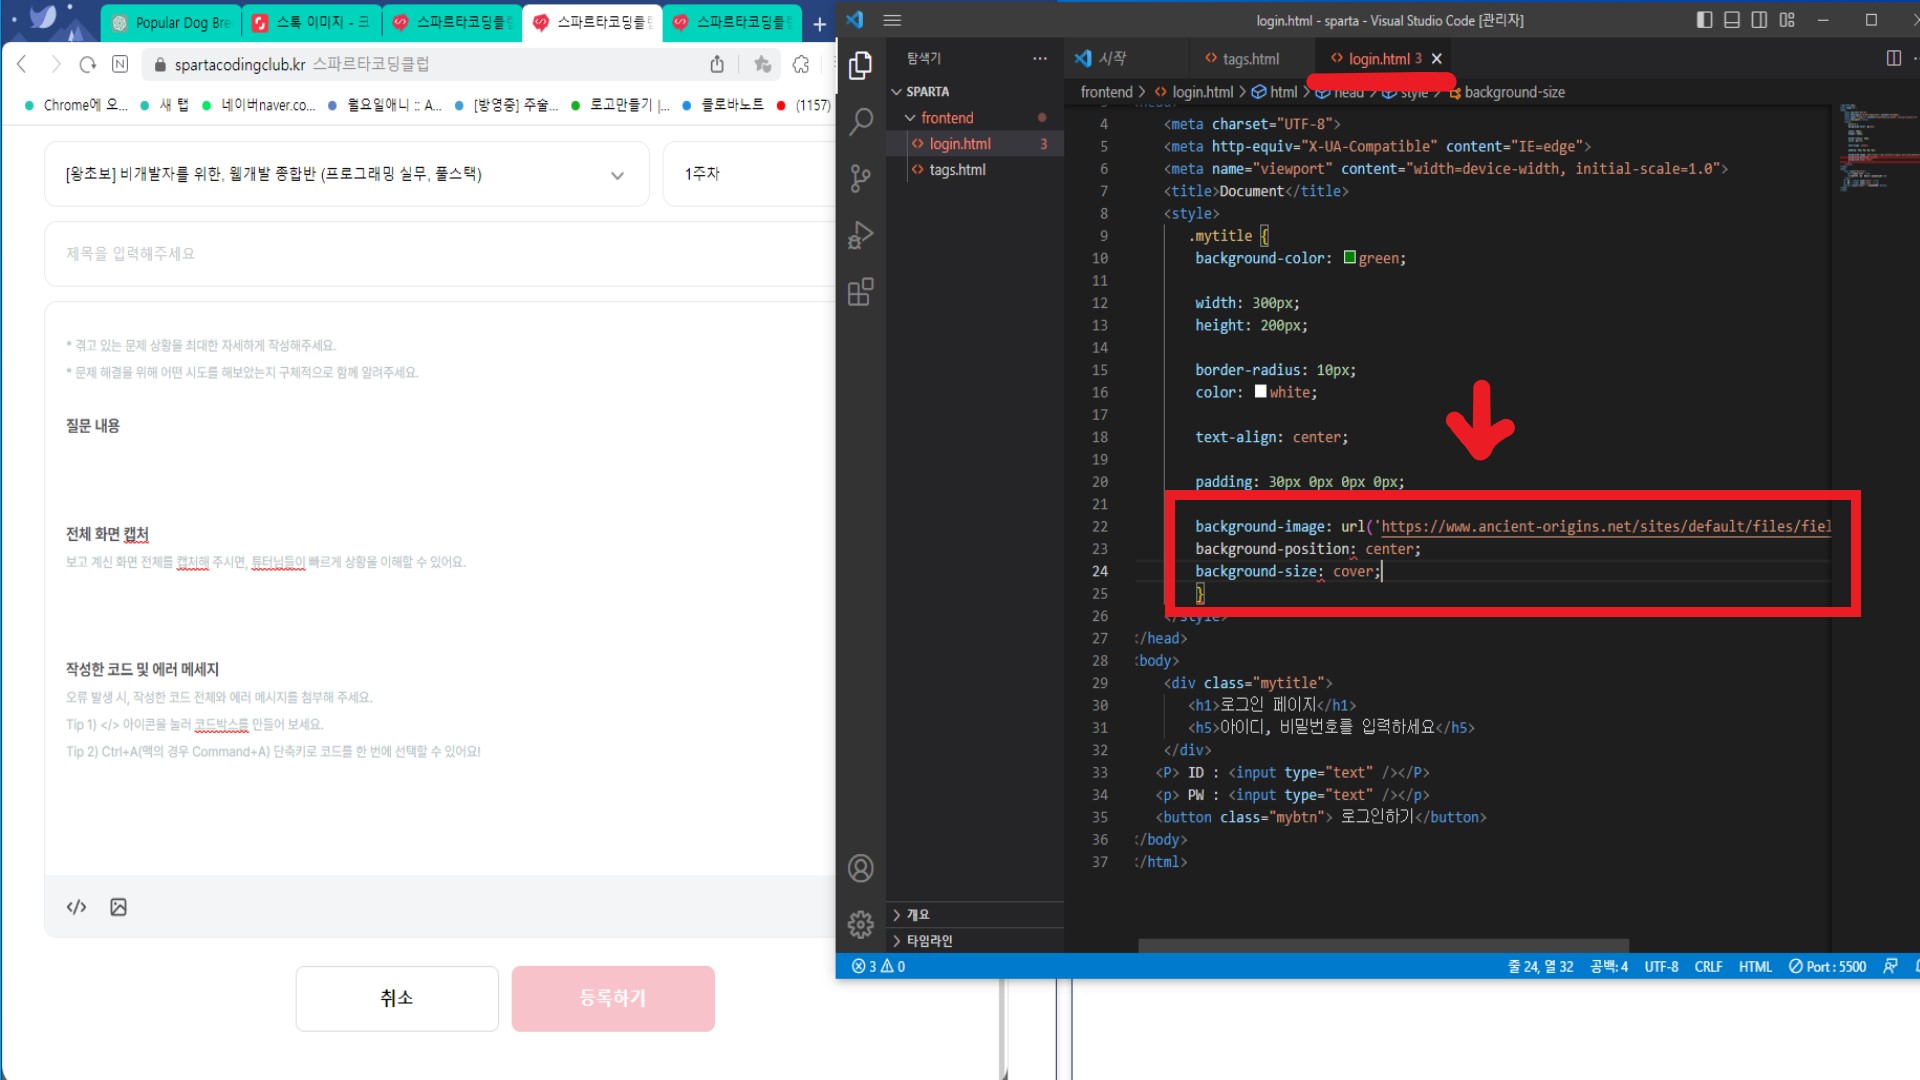Screen dimensions: 1920x1080
Task: Open the Run and Debug view icon
Action: pyautogui.click(x=860, y=236)
